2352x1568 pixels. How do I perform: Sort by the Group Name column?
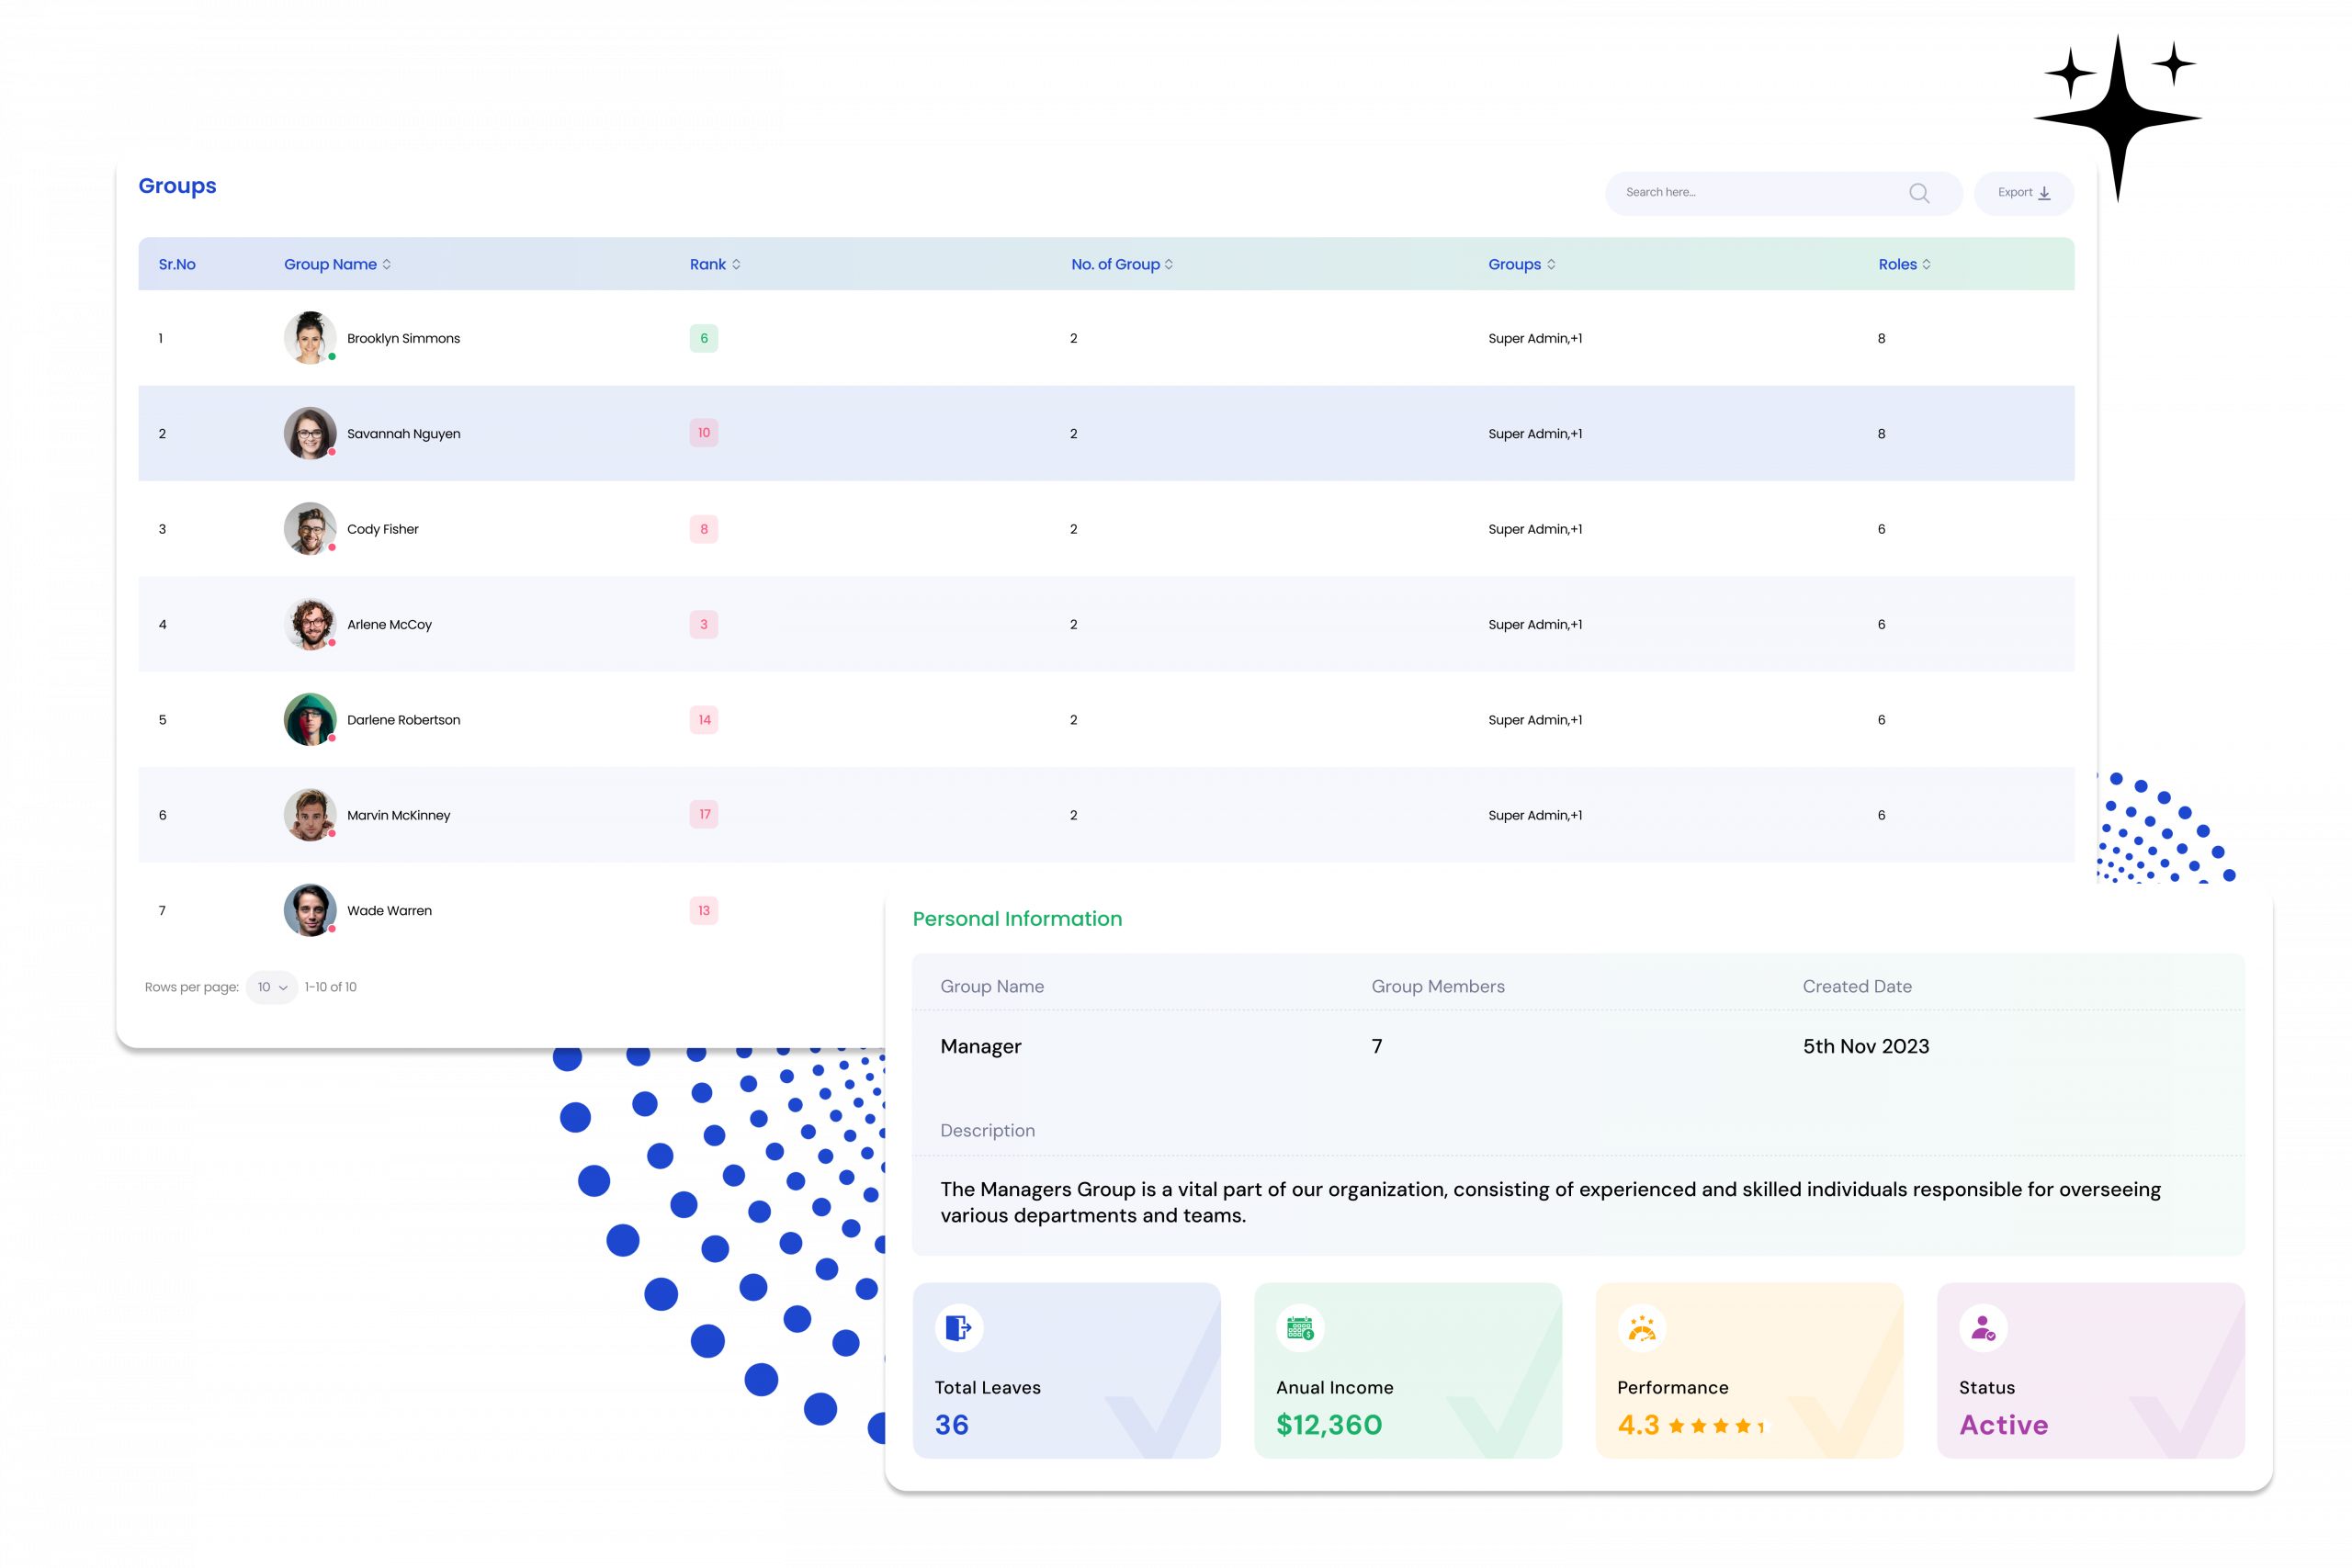click(x=337, y=264)
